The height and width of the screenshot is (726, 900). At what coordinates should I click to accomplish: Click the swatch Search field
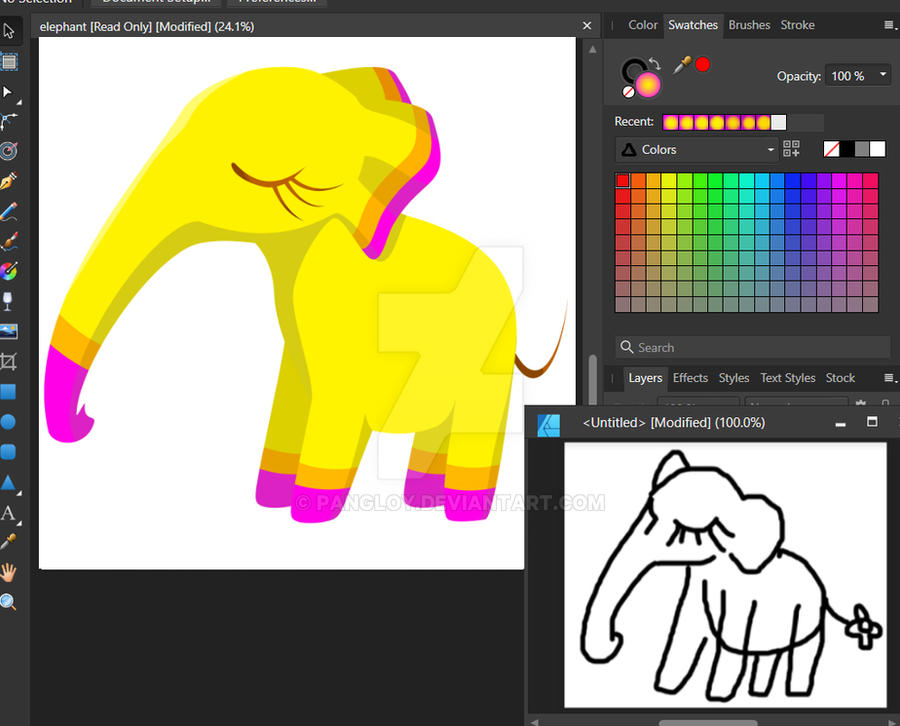tap(752, 347)
